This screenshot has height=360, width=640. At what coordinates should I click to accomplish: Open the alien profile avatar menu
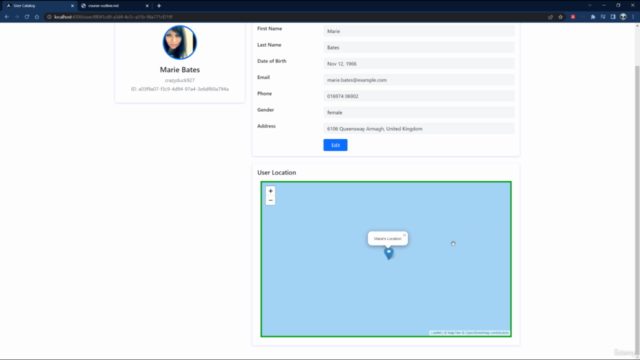[x=623, y=17]
